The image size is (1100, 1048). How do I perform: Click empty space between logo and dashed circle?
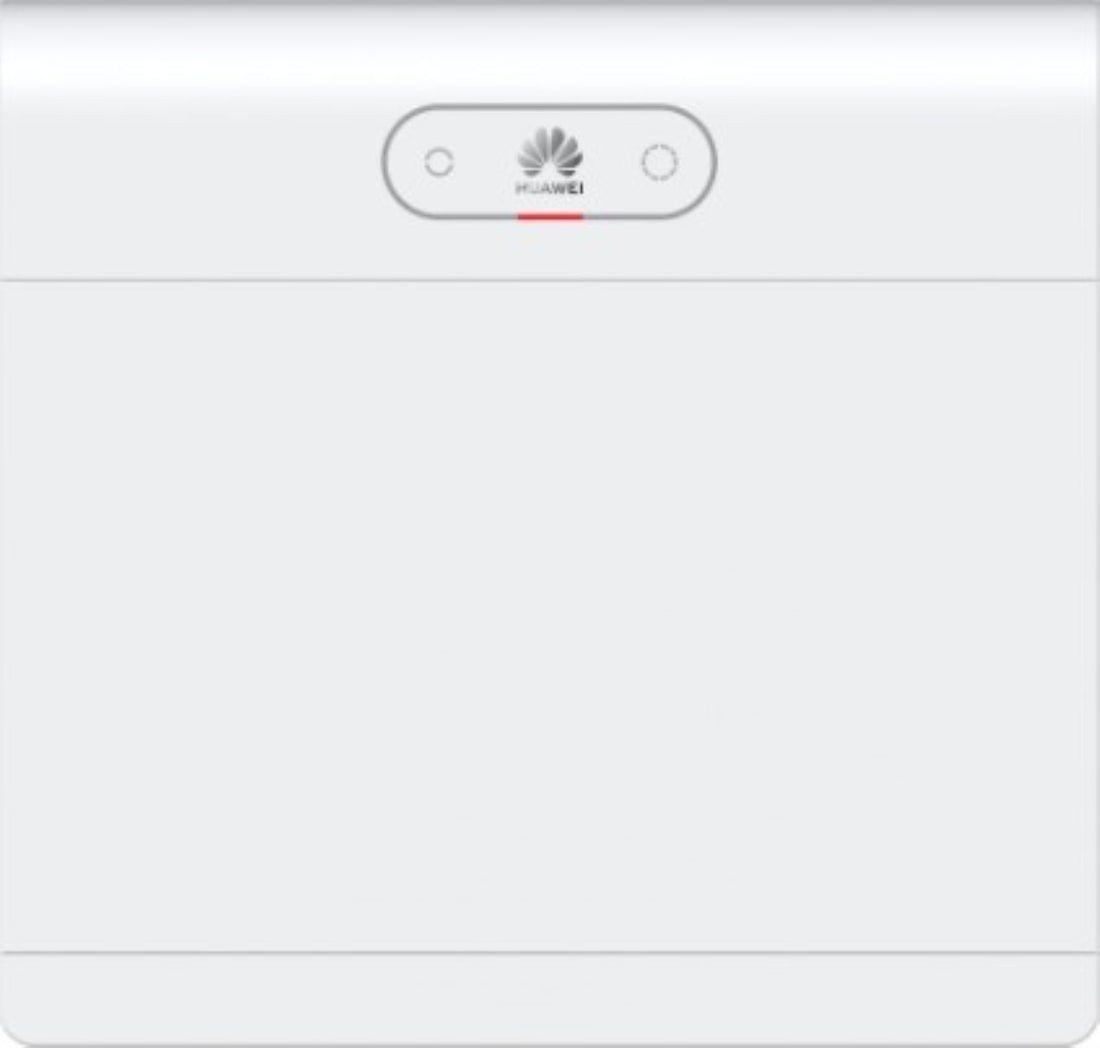coord(612,163)
